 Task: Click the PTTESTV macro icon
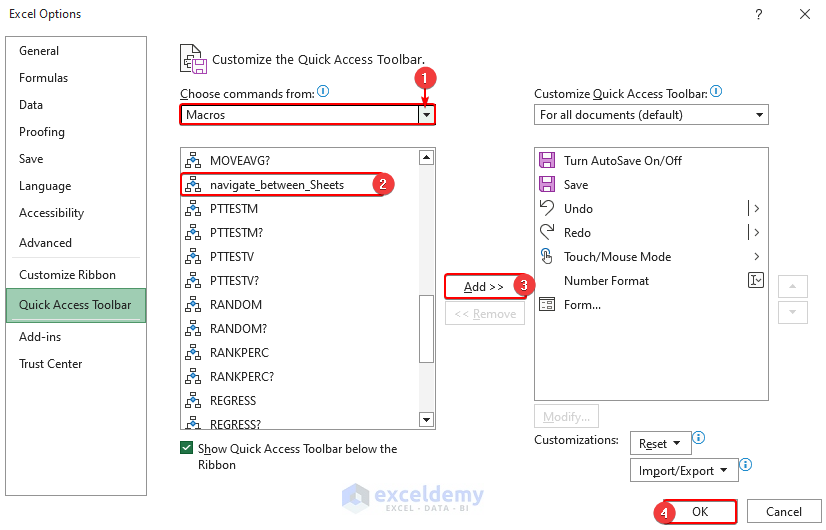[x=193, y=257]
